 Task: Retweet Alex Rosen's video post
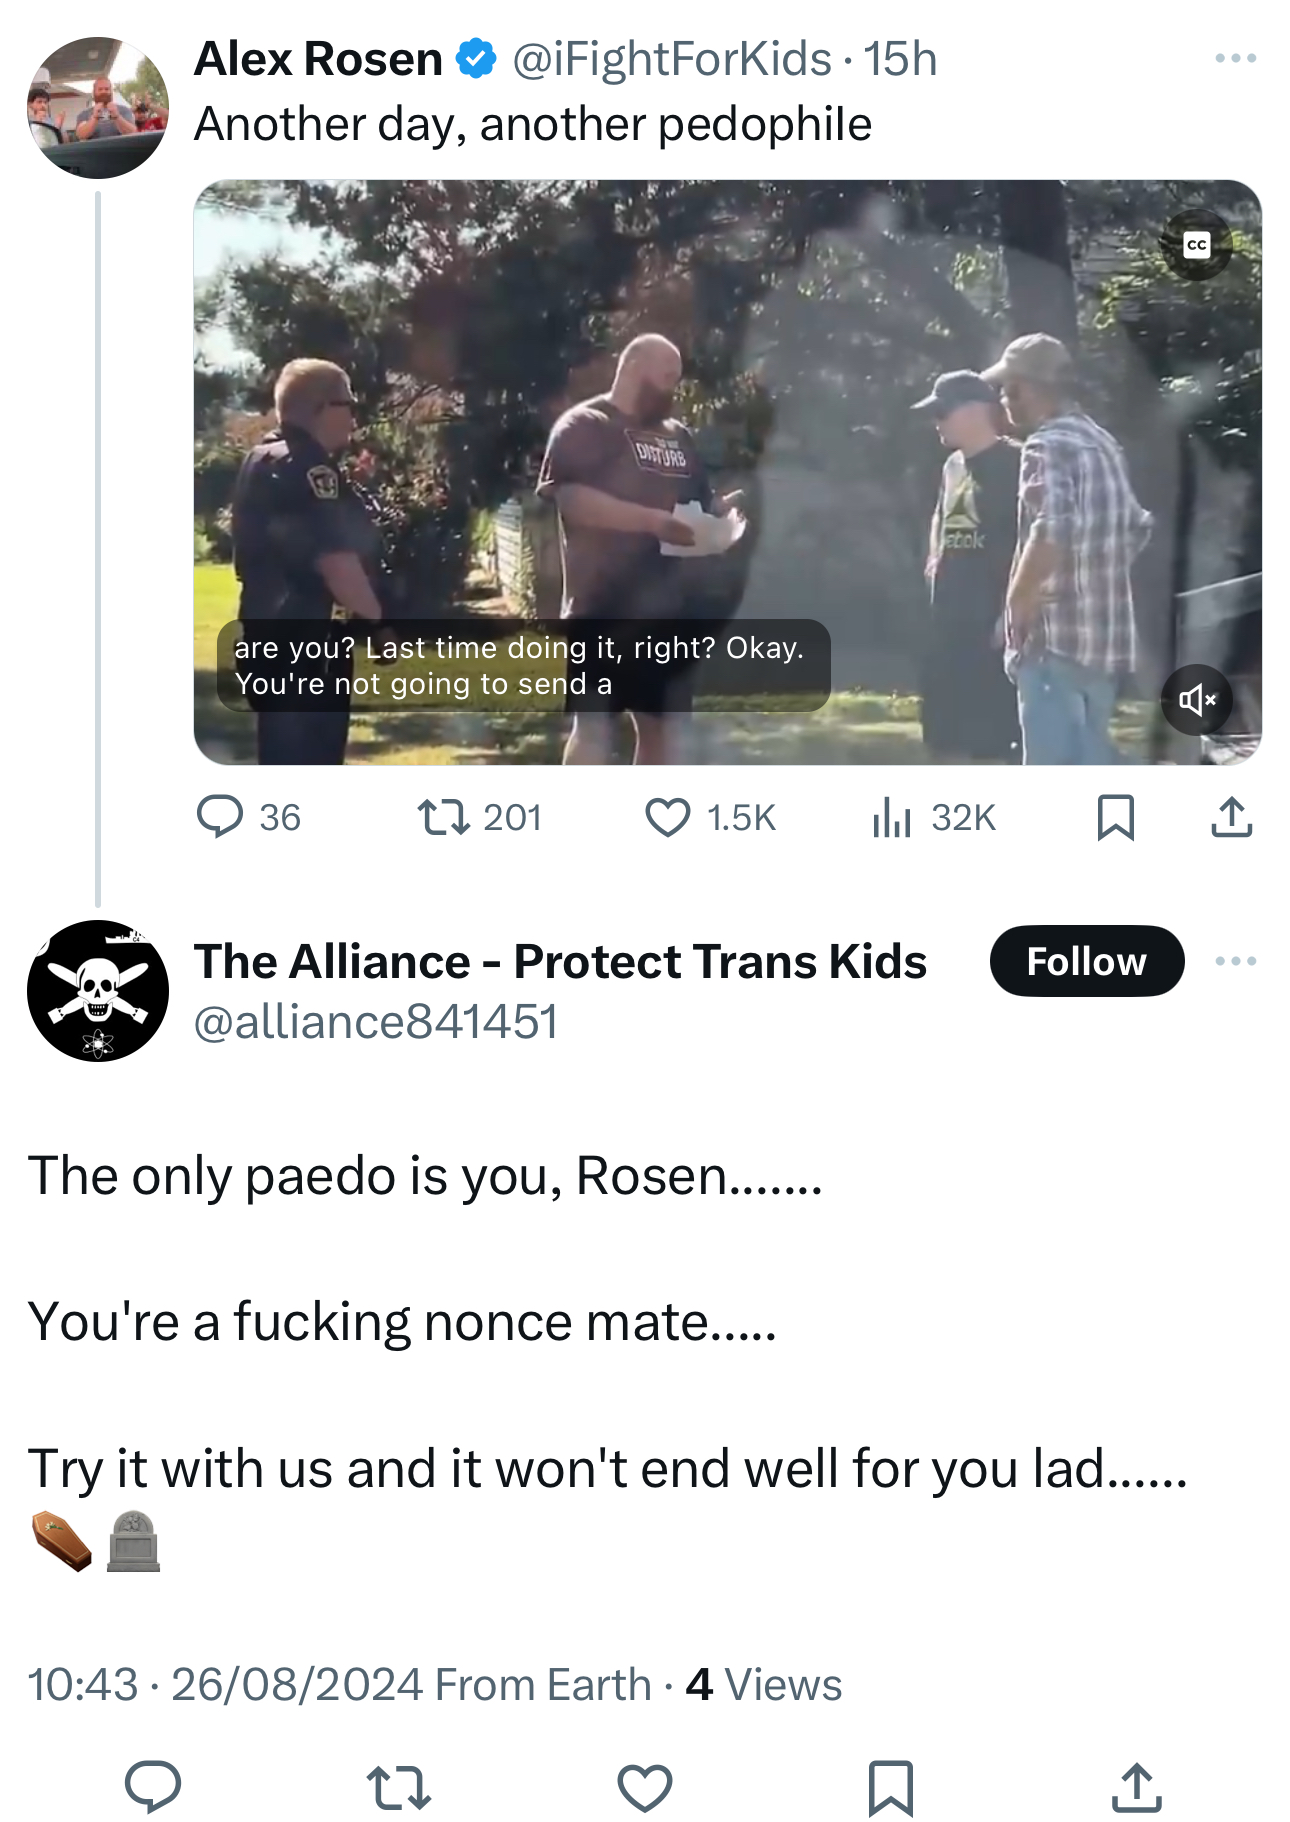coord(479,817)
